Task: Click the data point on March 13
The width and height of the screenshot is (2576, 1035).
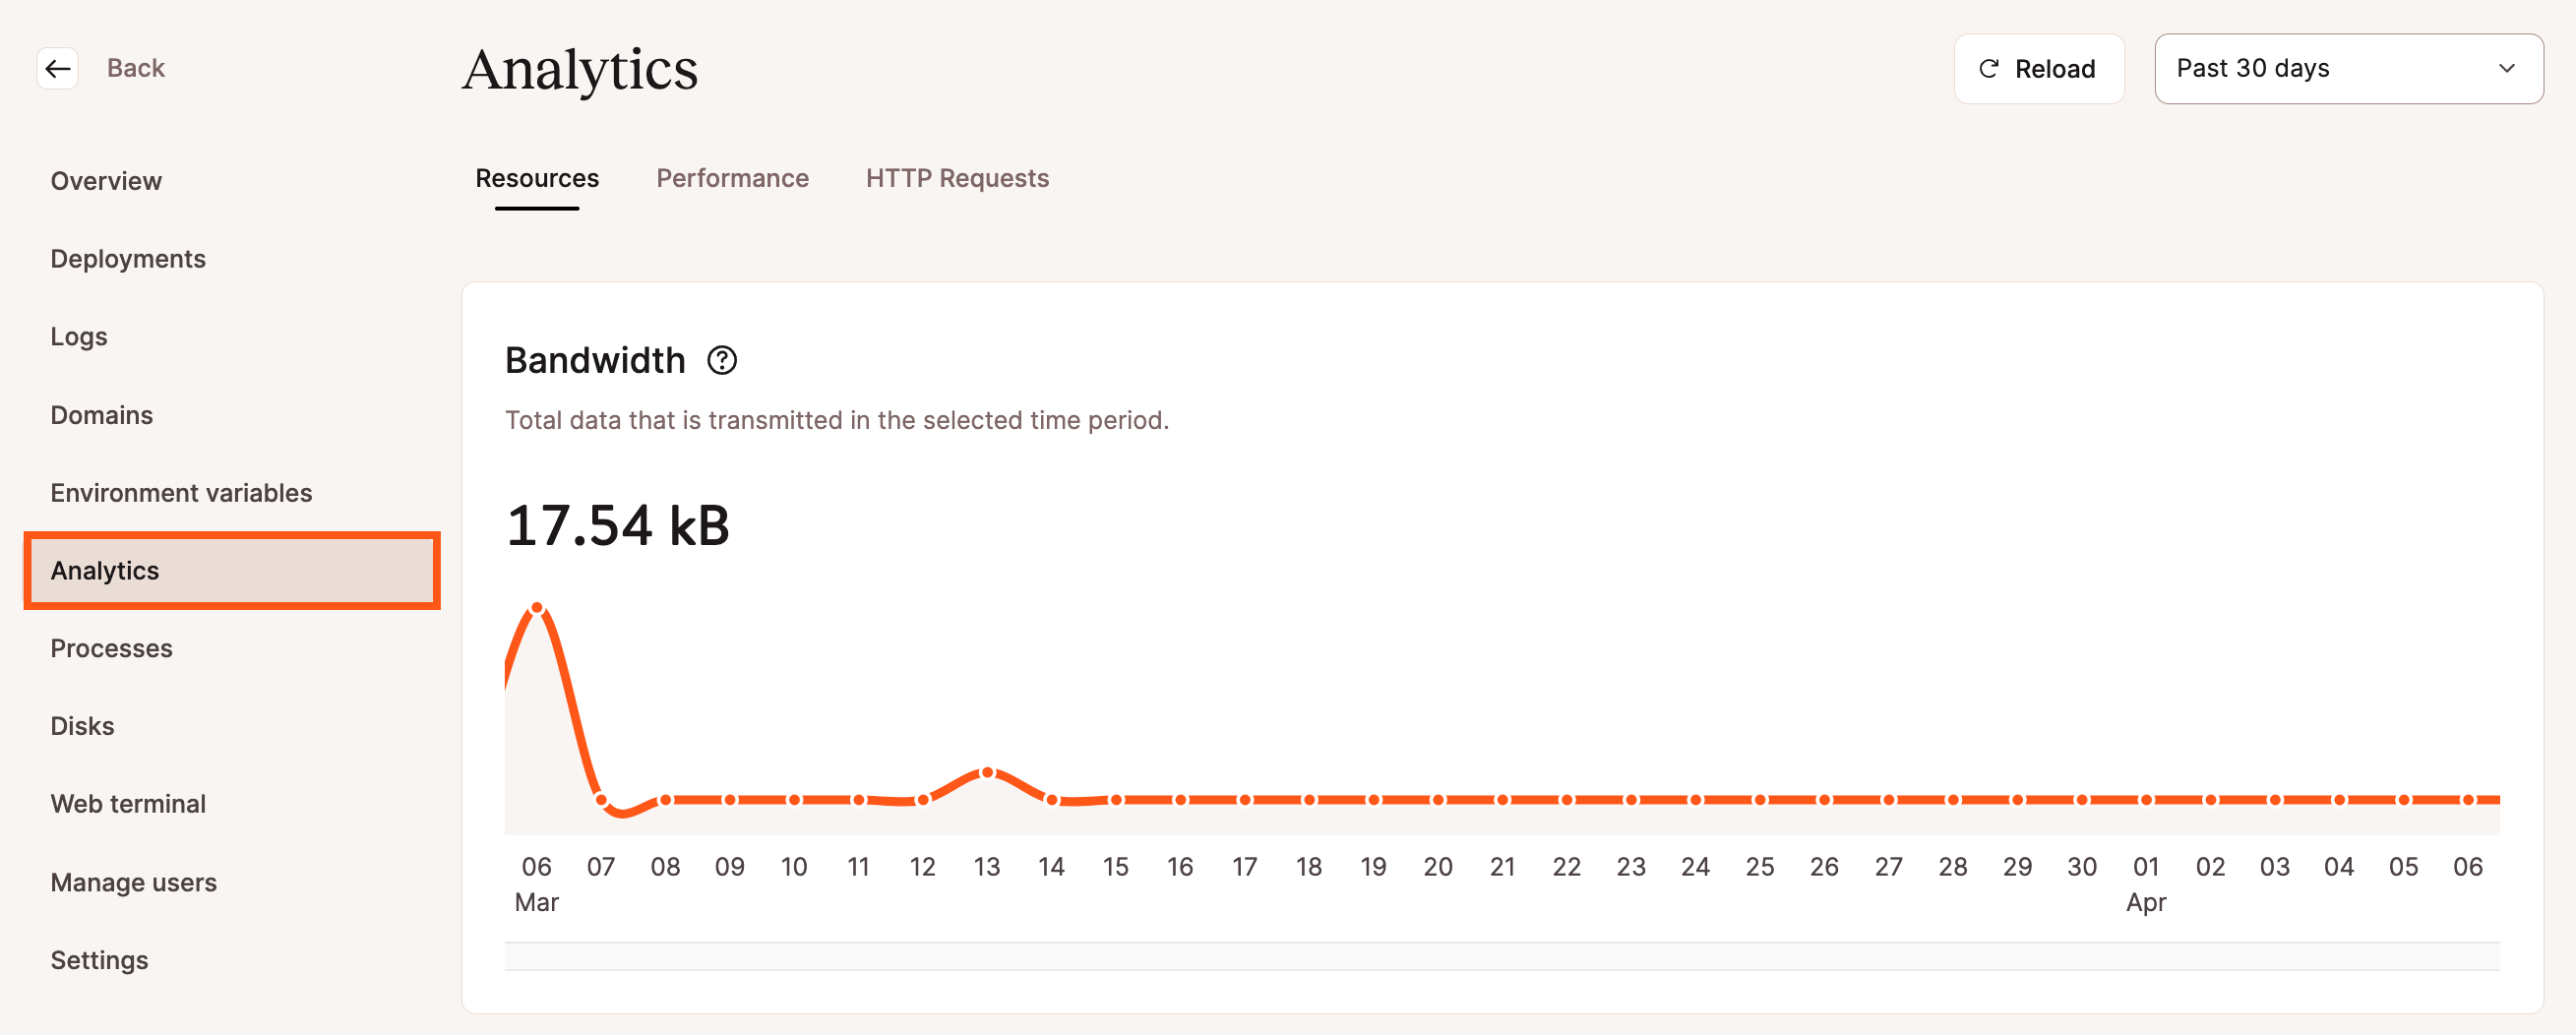Action: (x=987, y=771)
